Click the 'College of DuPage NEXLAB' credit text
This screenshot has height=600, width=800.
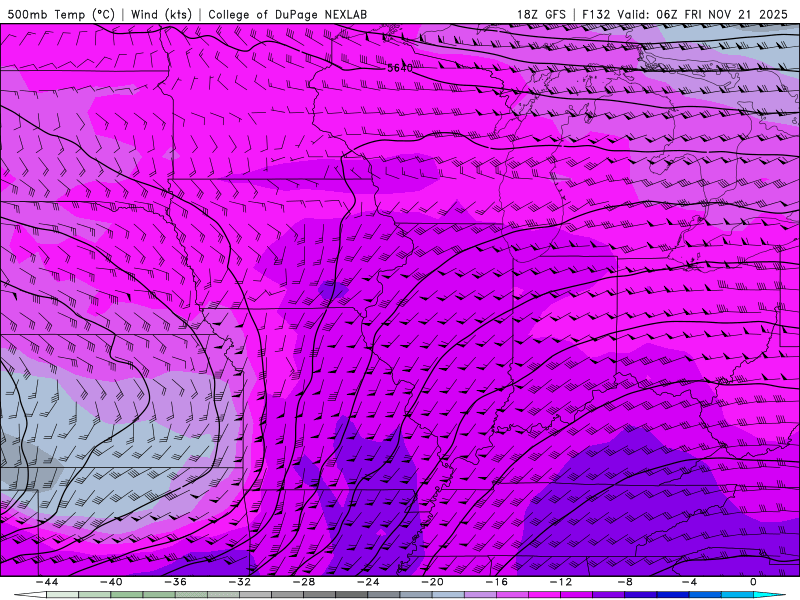point(287,14)
